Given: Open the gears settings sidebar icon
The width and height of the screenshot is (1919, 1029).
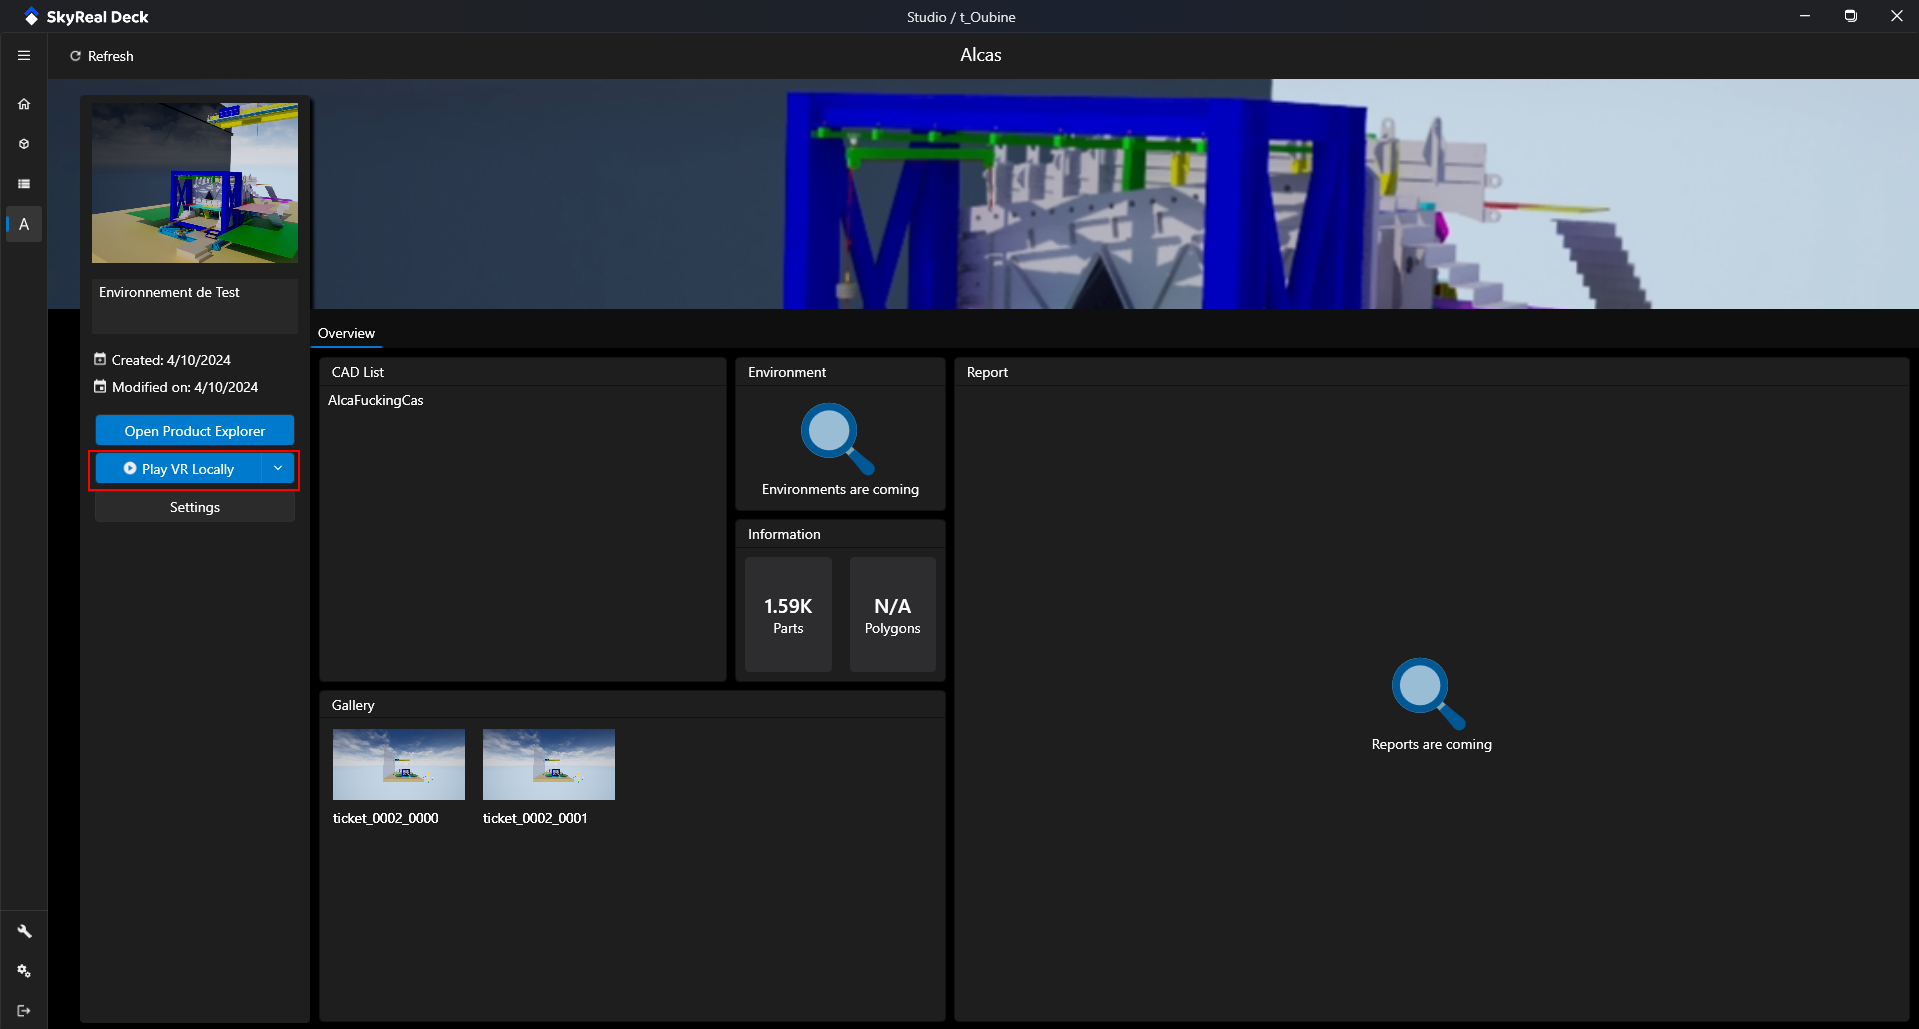Looking at the screenshot, I should pos(24,971).
